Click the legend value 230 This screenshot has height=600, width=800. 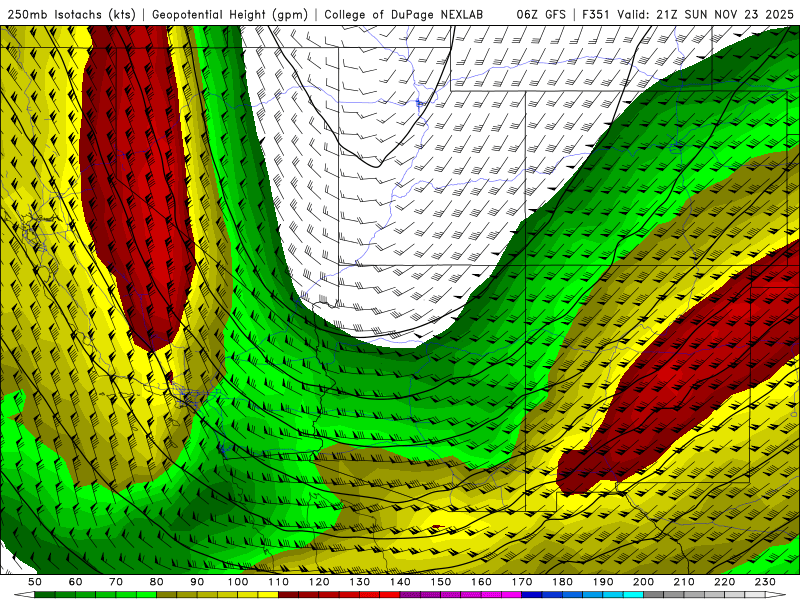(x=765, y=582)
